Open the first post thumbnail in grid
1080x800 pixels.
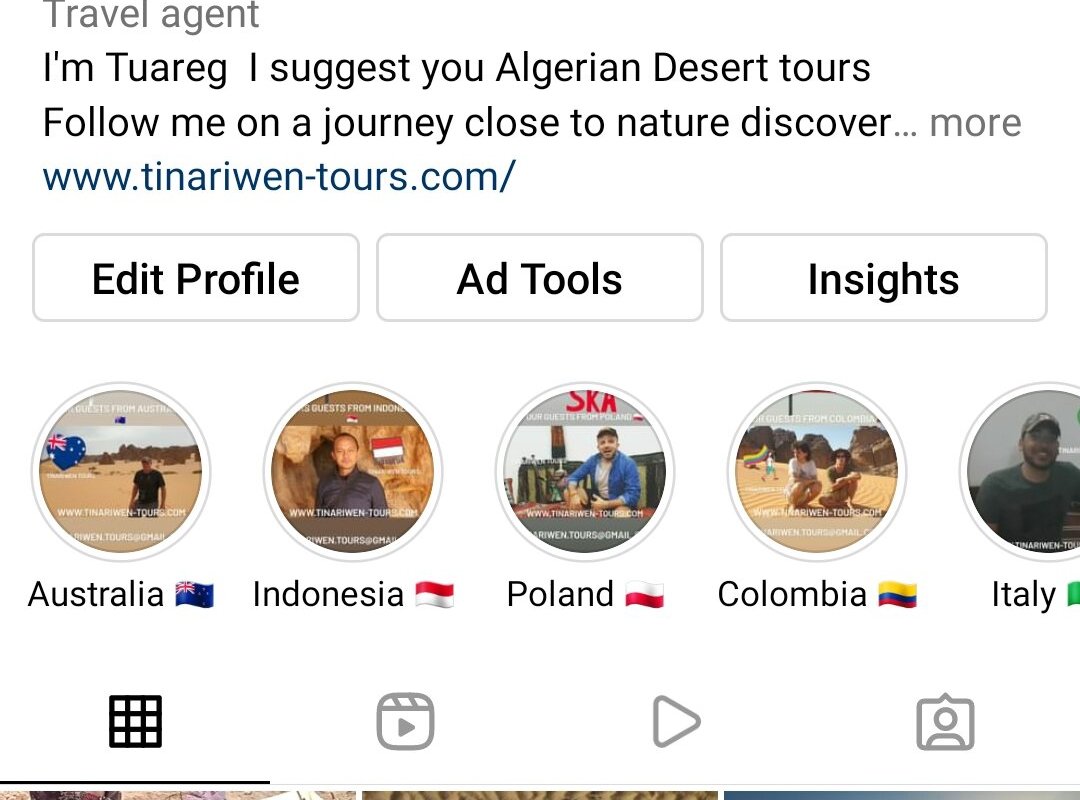[178, 796]
